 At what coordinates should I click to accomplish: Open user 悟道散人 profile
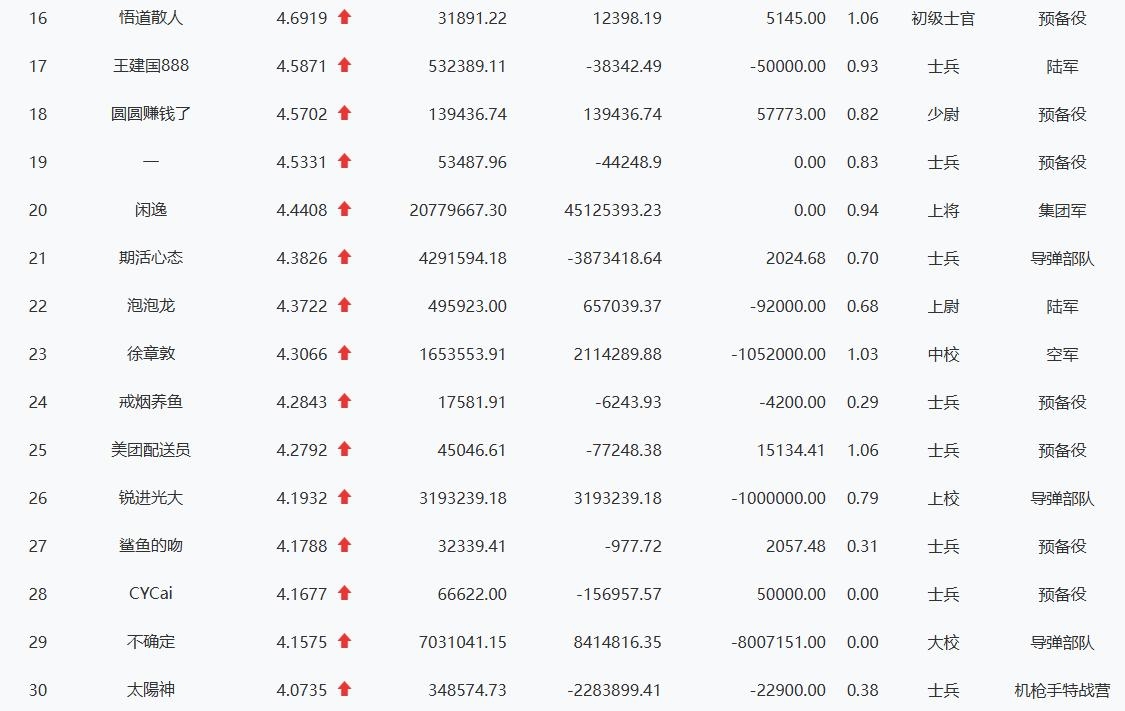click(x=151, y=18)
